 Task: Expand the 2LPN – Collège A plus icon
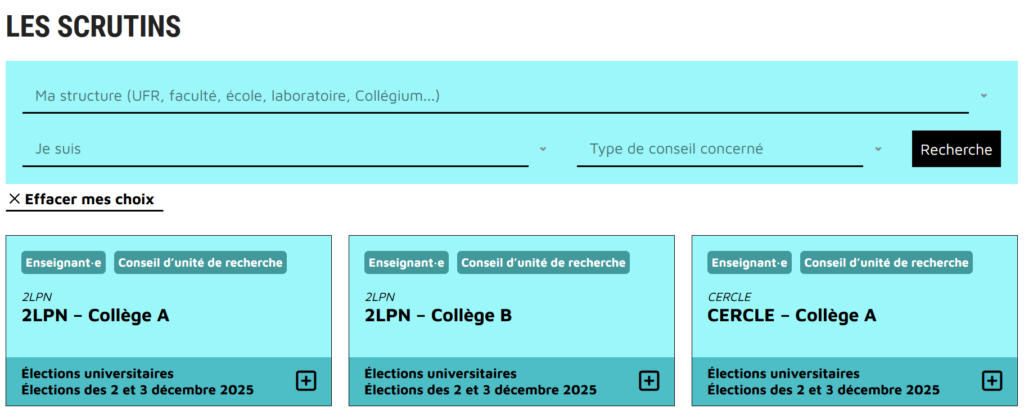[x=306, y=381]
